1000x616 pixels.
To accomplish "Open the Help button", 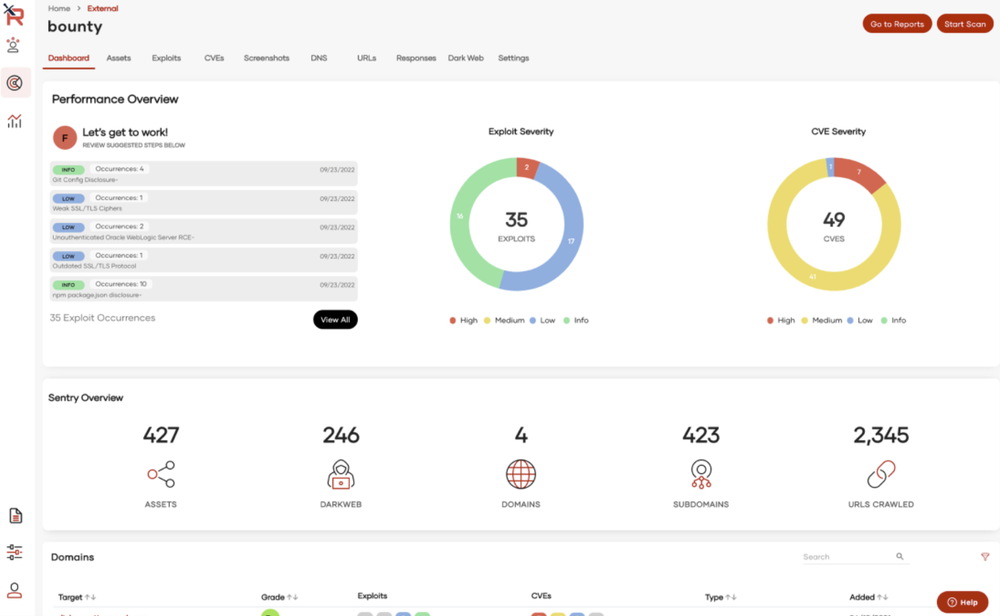I will [962, 602].
